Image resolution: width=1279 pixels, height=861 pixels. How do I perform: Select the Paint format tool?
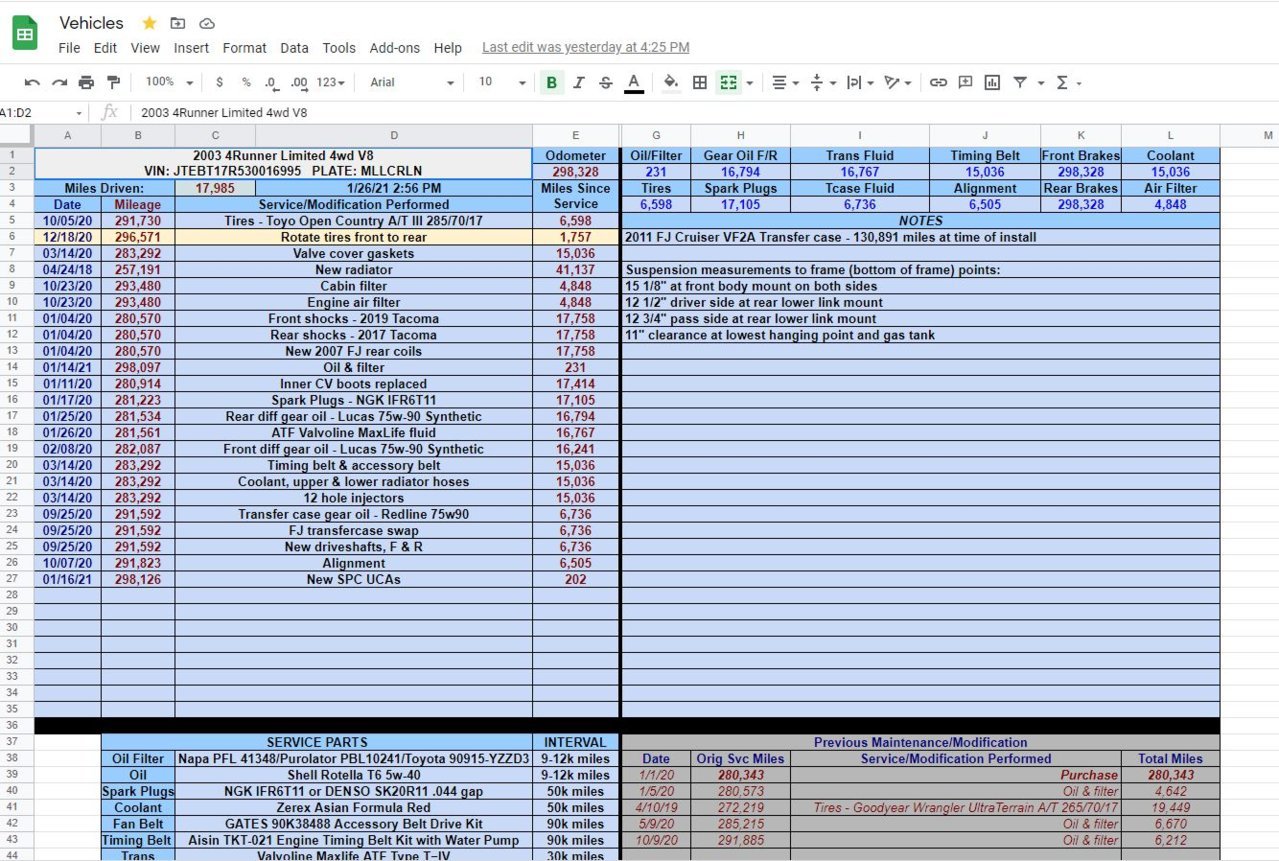pyautogui.click(x=113, y=82)
